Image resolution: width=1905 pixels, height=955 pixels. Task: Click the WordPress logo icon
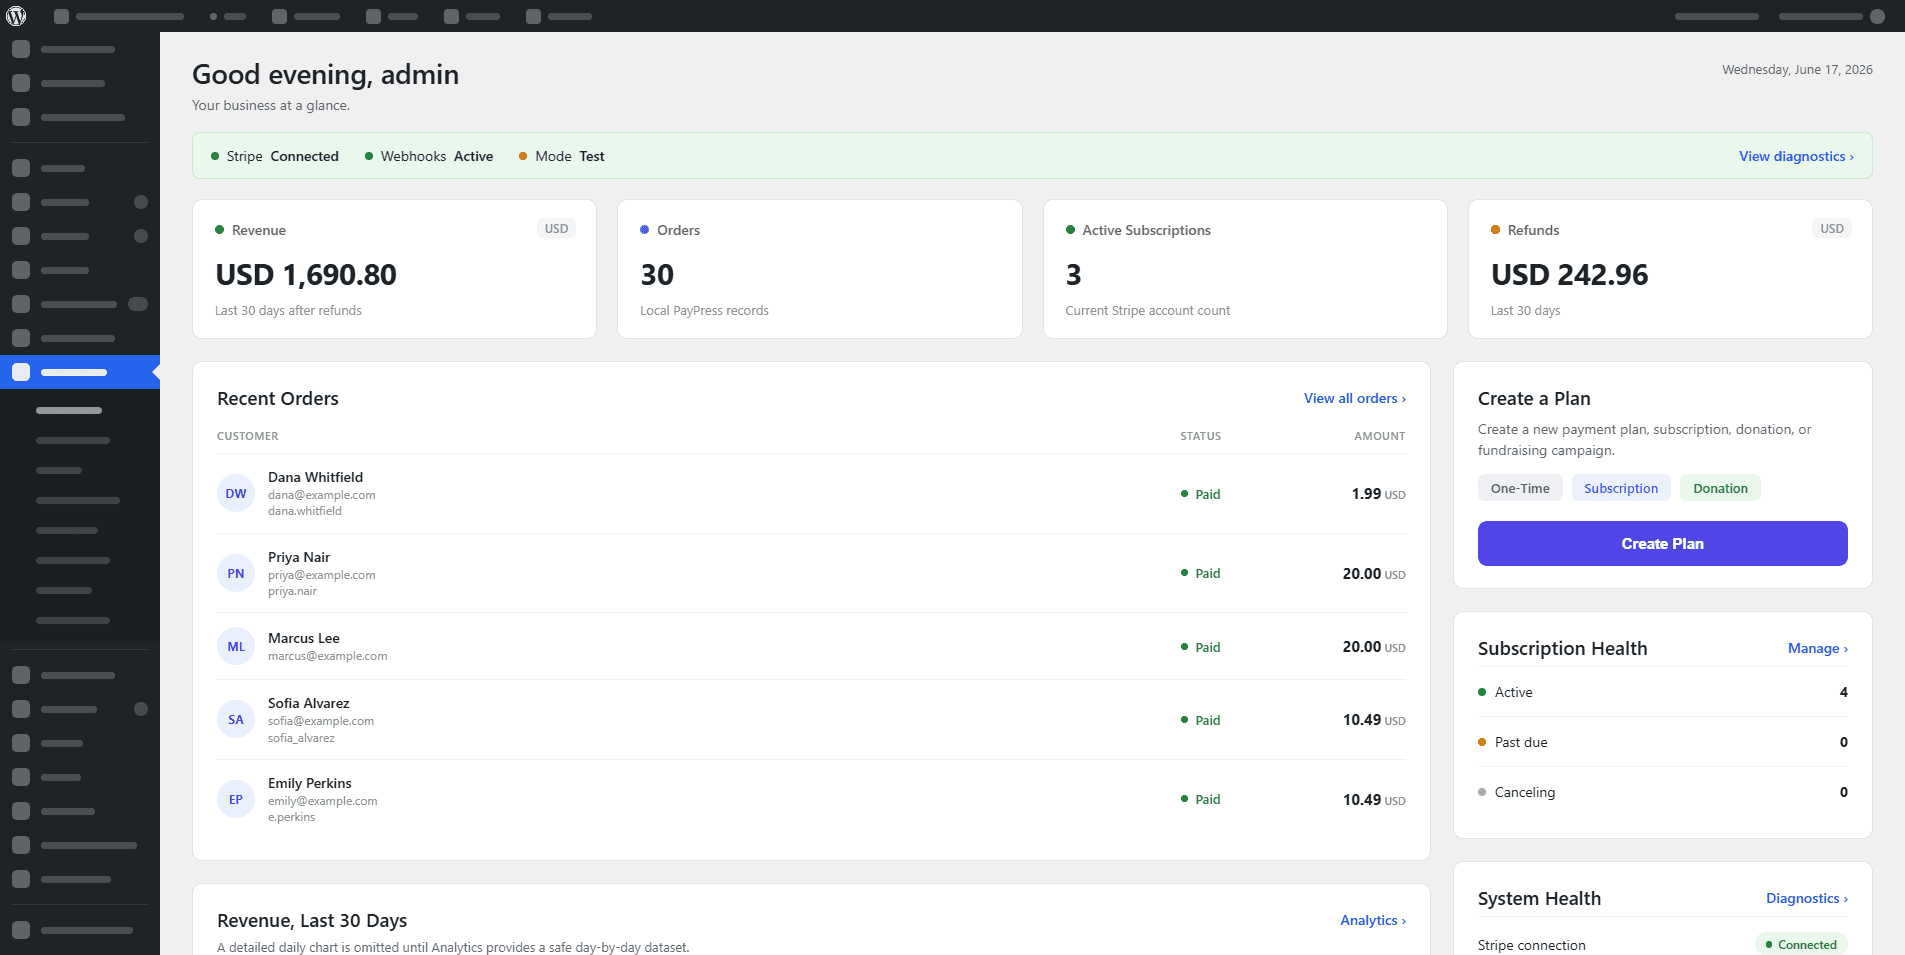pos(16,16)
